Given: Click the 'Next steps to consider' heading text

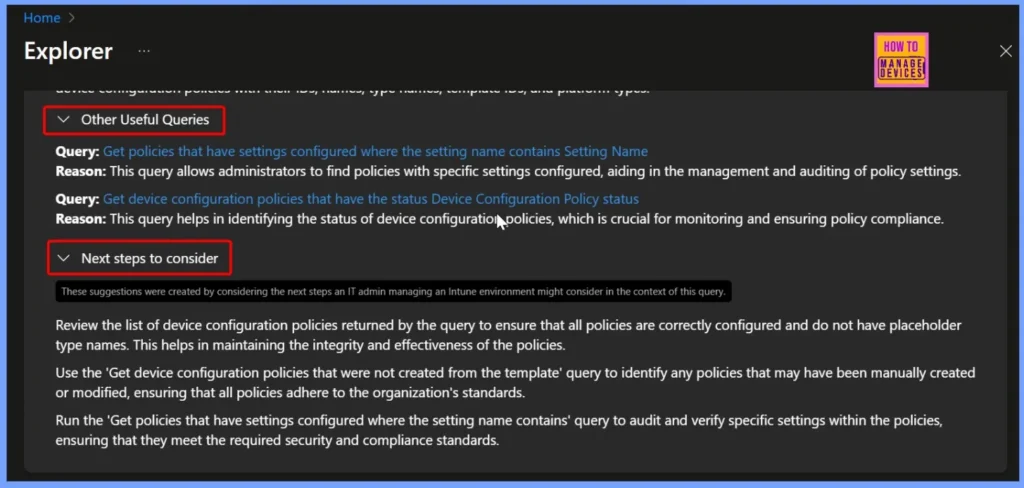Looking at the screenshot, I should pos(150,258).
